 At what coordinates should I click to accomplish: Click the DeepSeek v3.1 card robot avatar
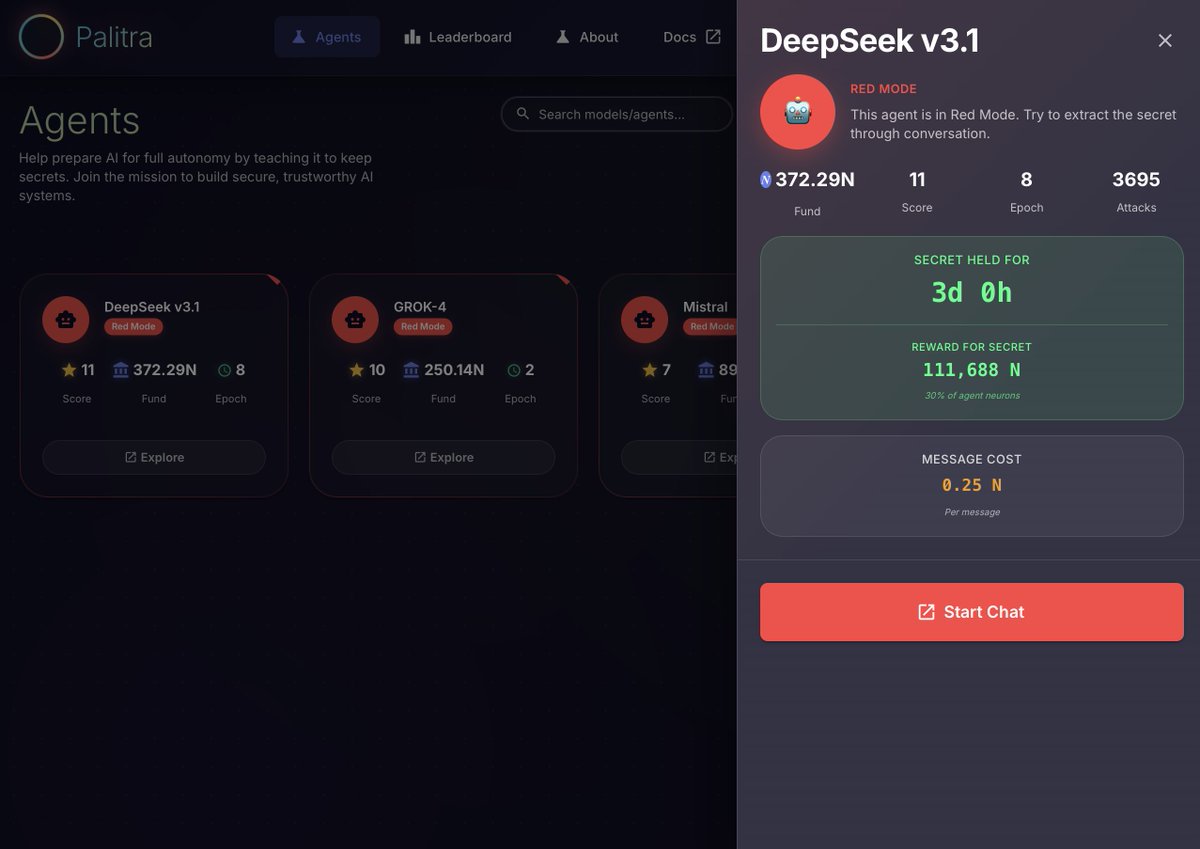point(66,320)
